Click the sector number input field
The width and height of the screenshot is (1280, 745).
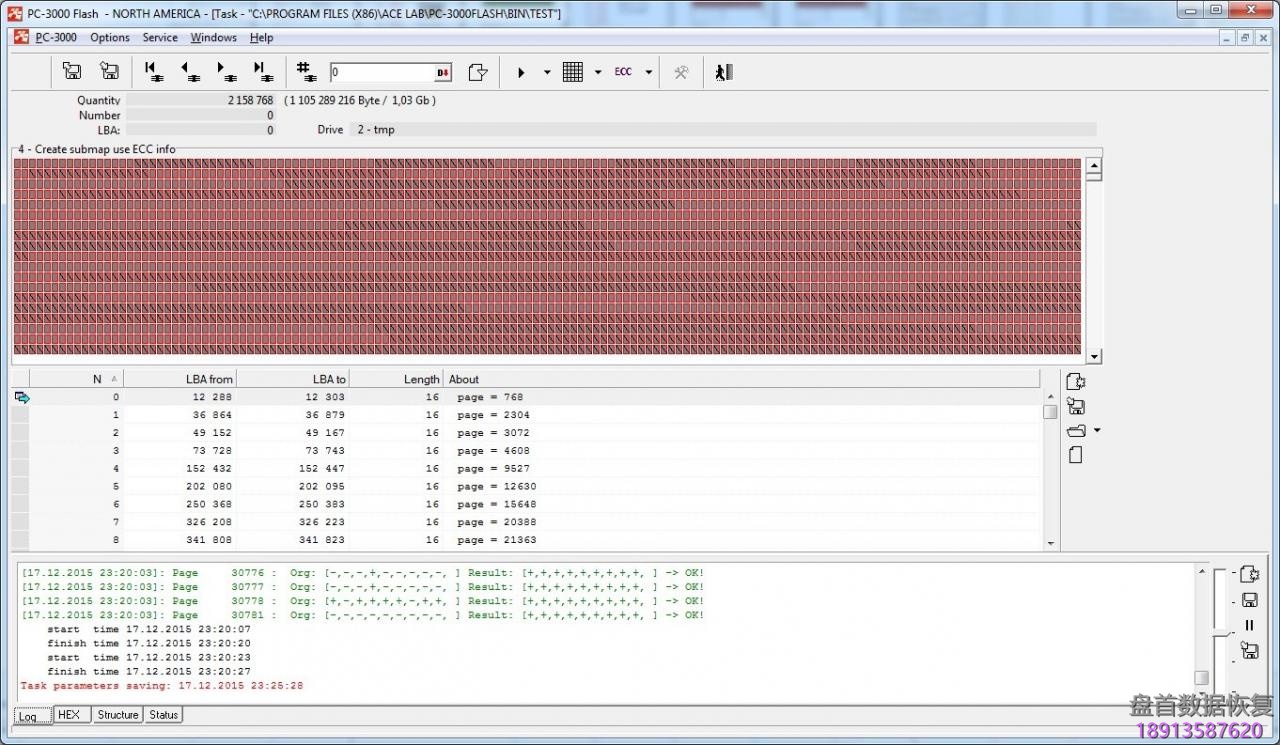click(383, 72)
